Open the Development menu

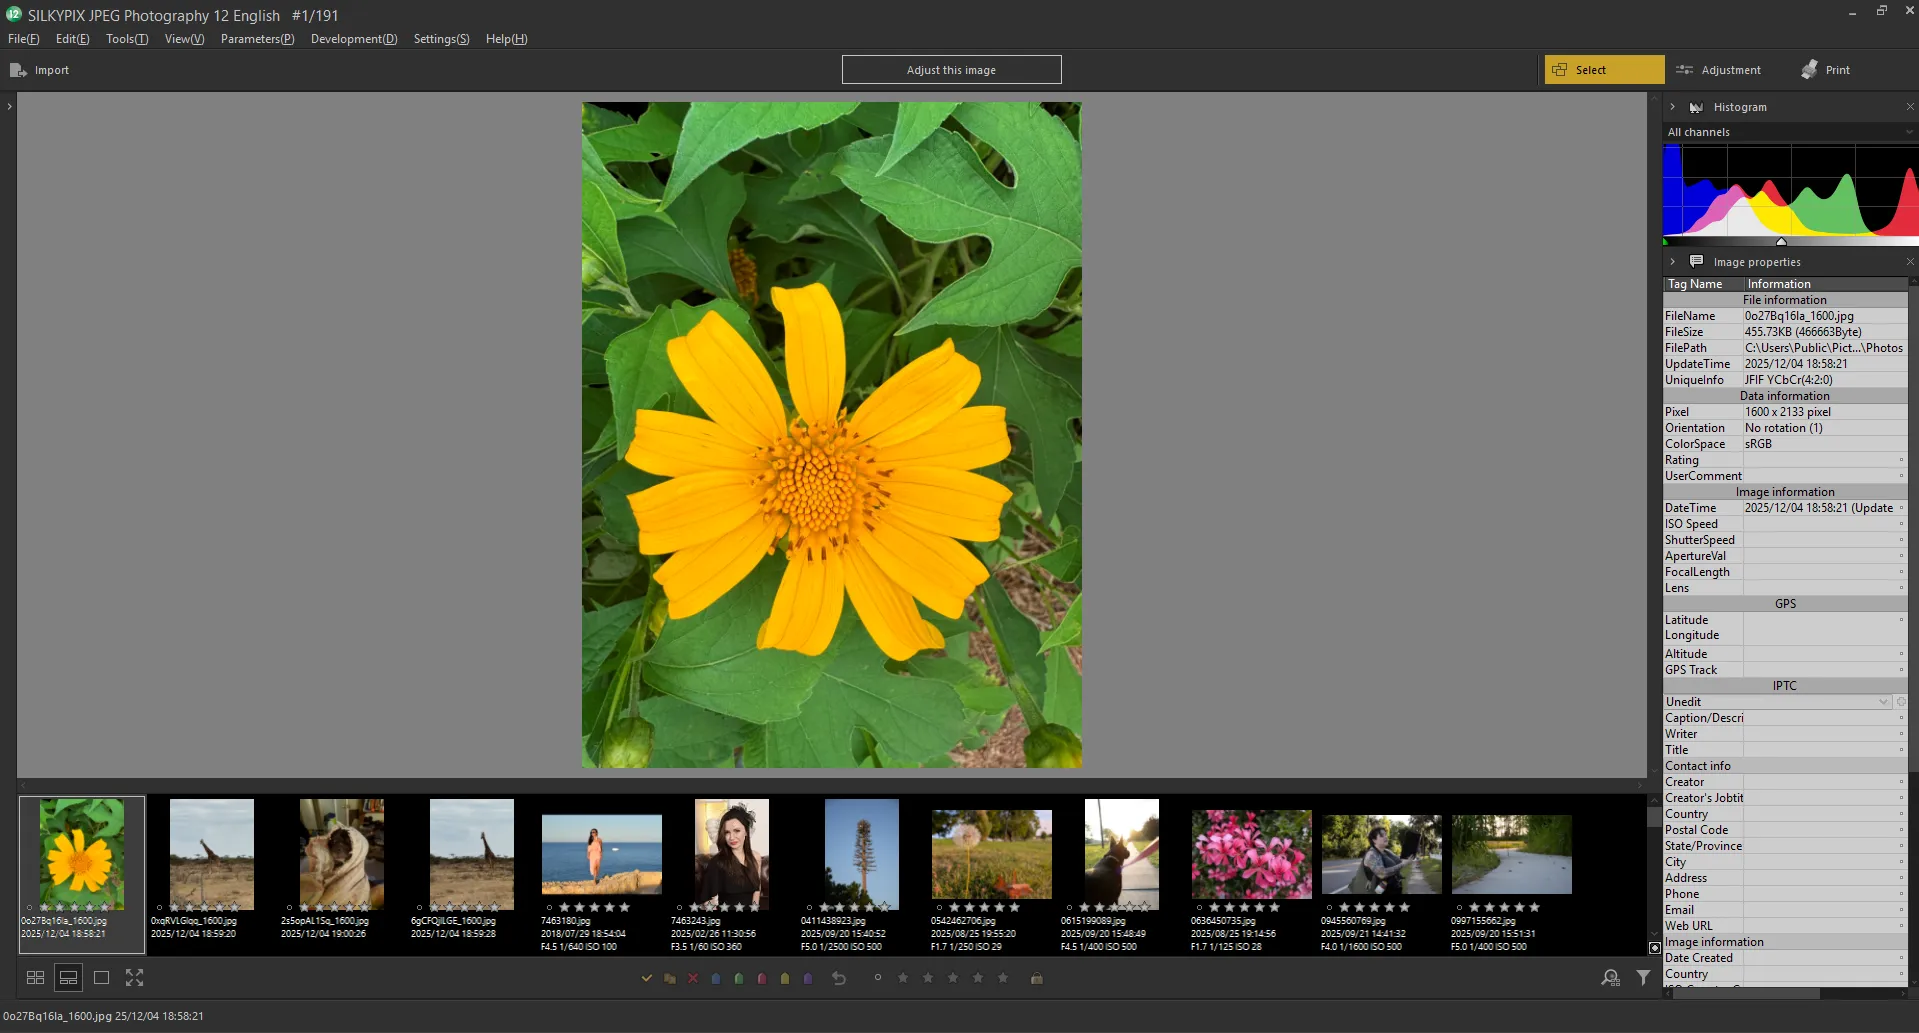[x=354, y=38]
